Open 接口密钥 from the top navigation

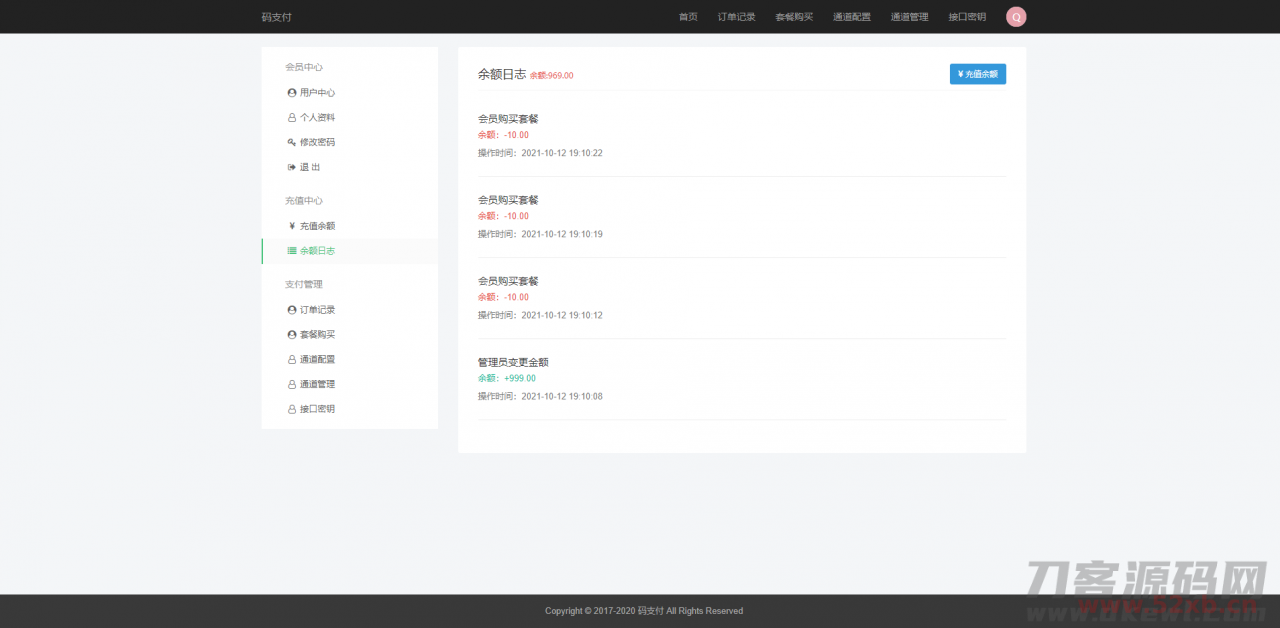(967, 17)
